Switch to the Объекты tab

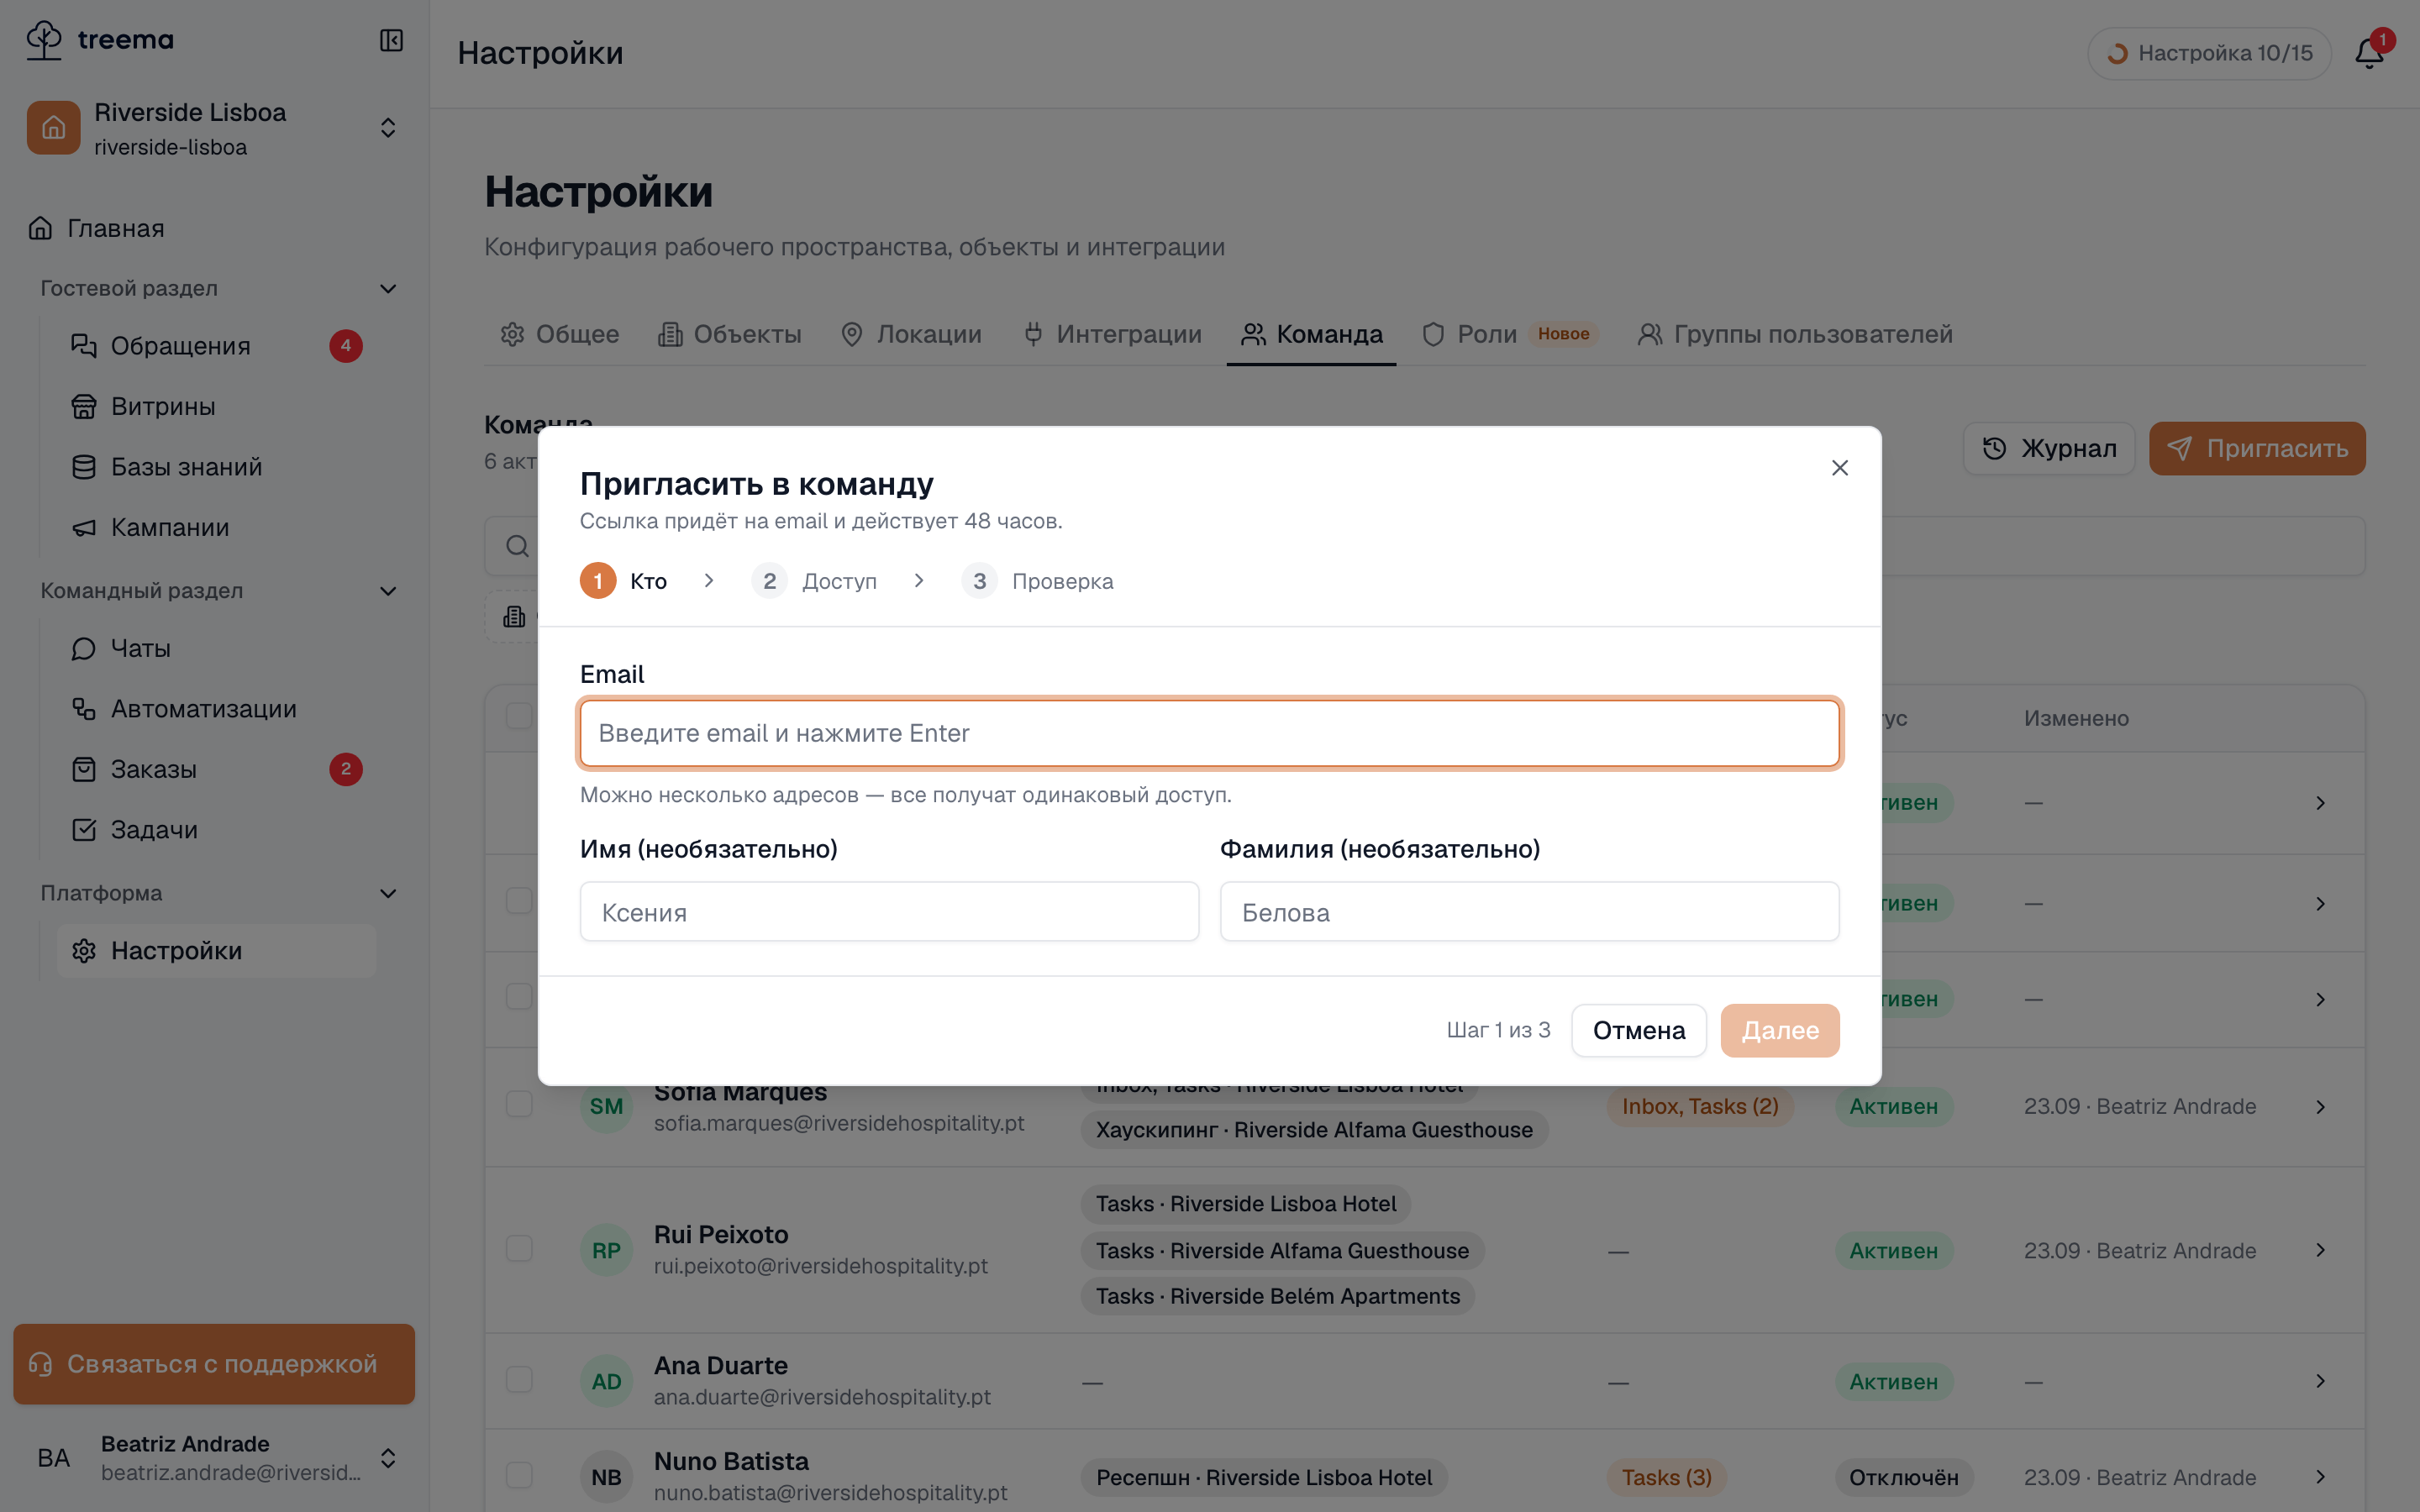coord(730,335)
